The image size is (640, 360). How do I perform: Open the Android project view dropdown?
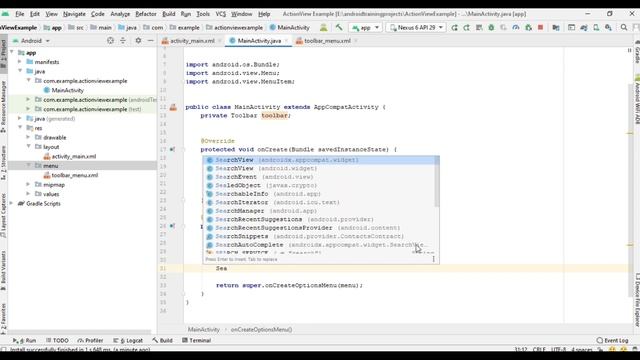[31, 41]
